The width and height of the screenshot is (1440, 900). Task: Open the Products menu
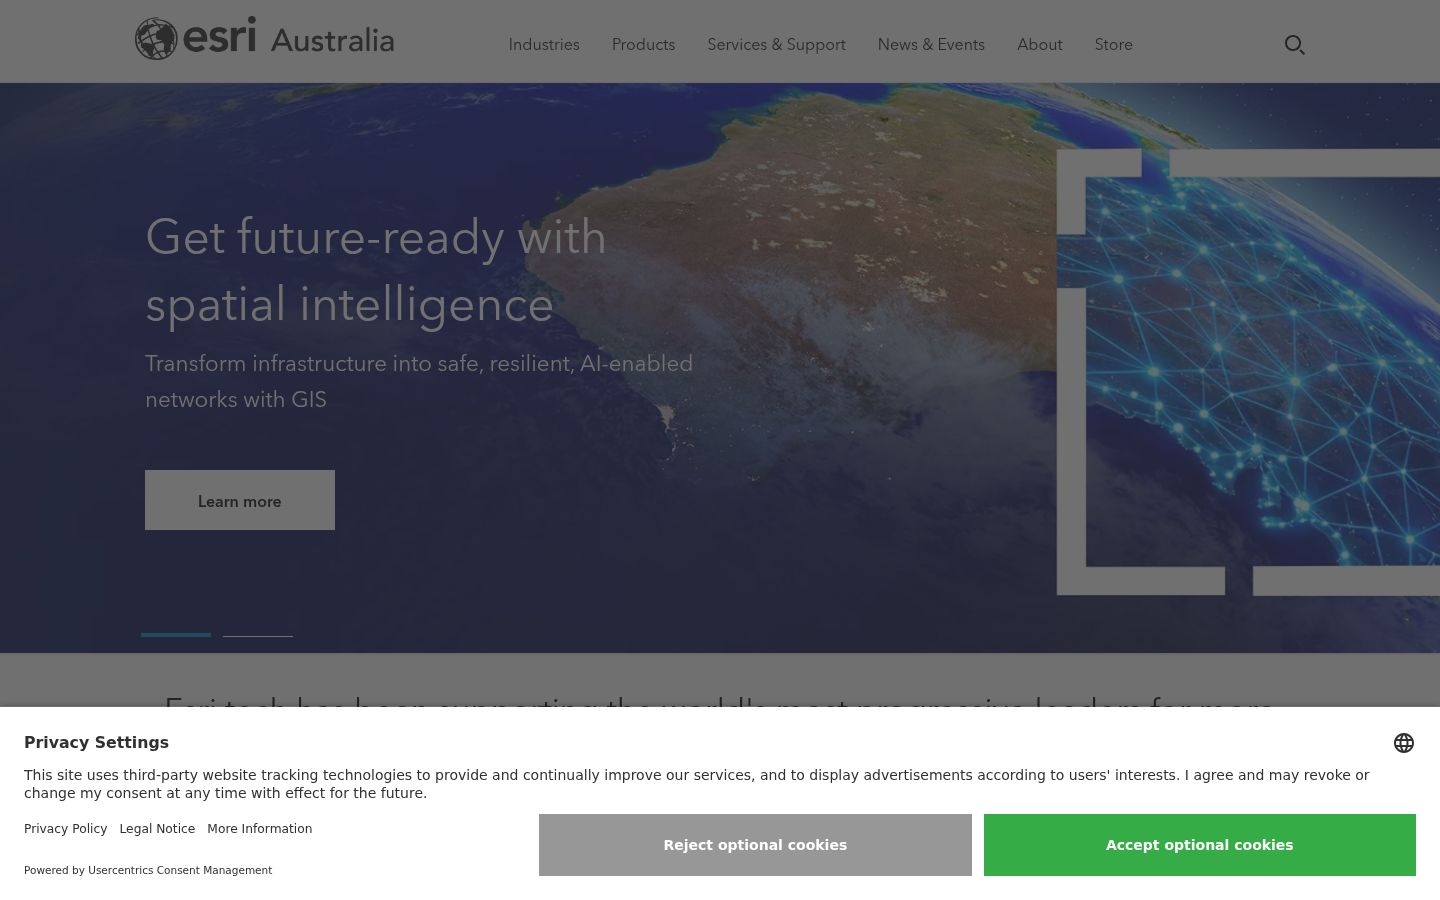[643, 45]
